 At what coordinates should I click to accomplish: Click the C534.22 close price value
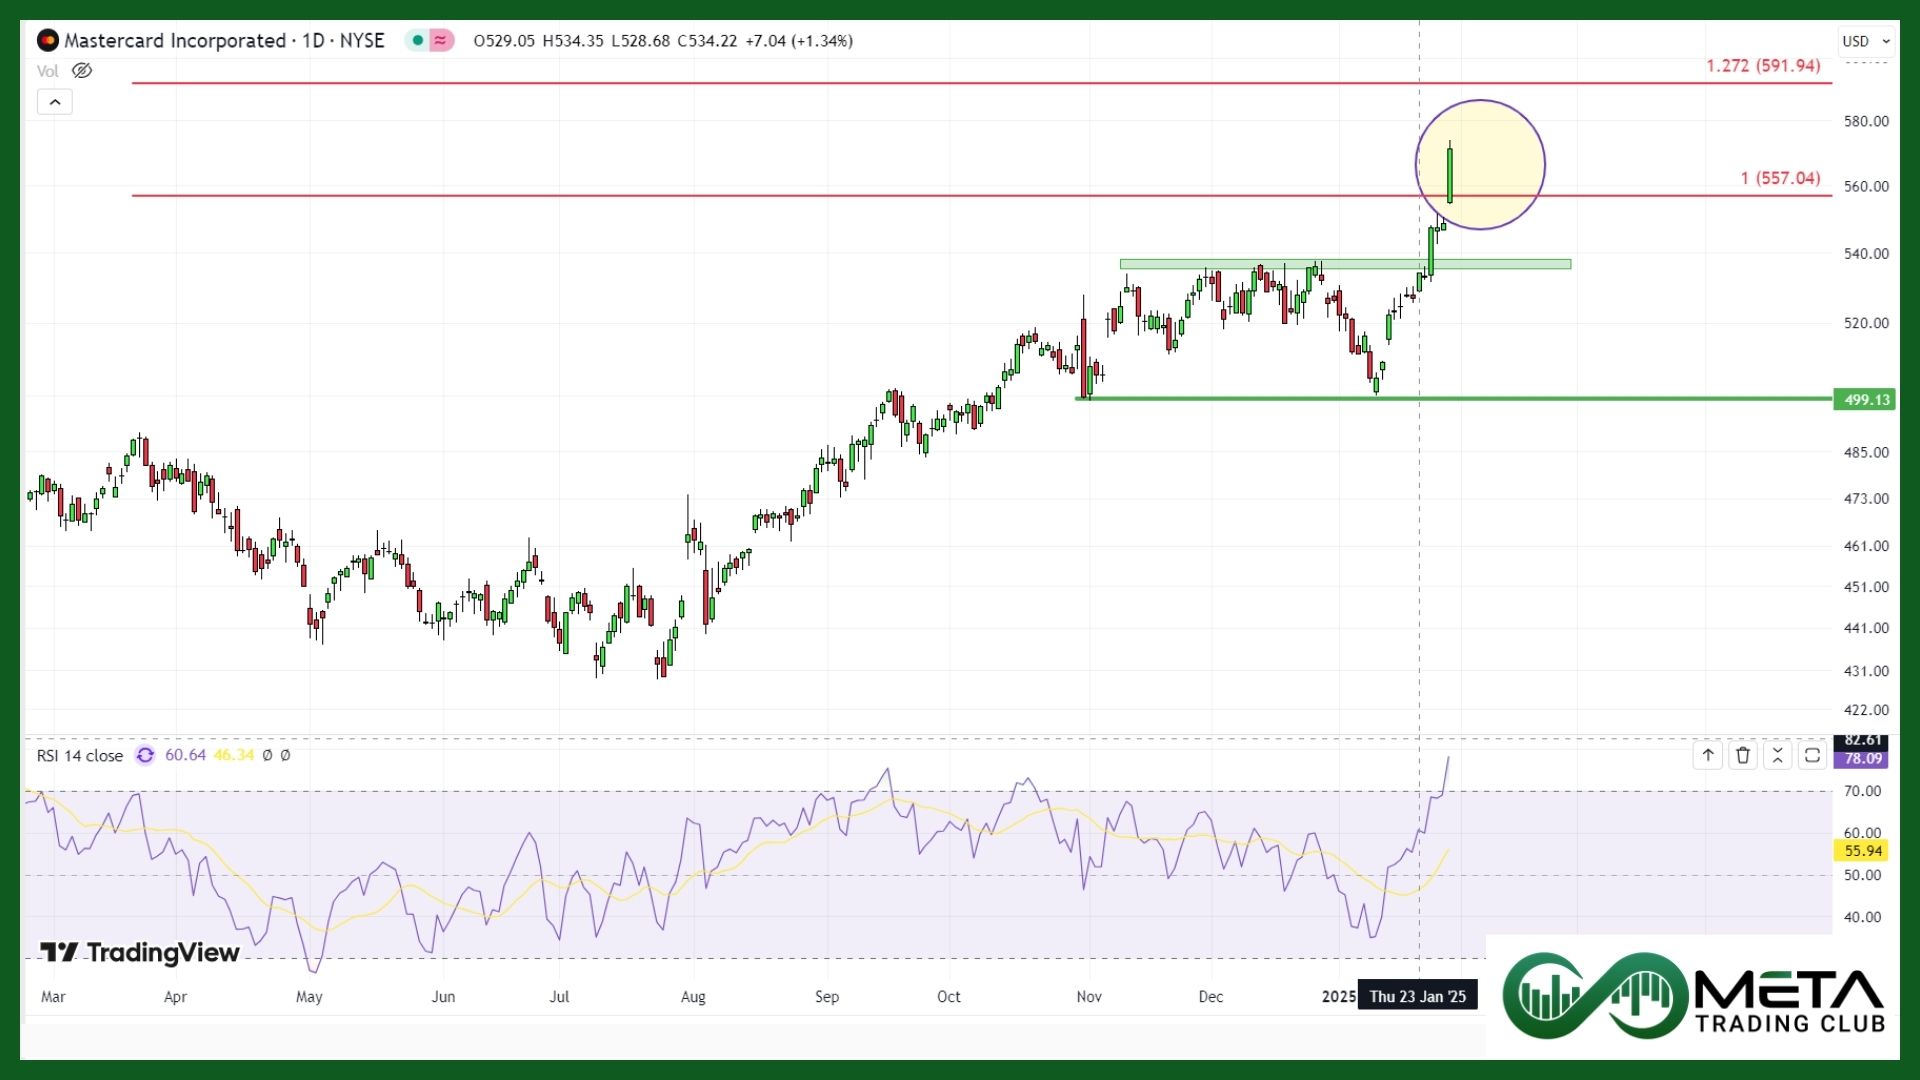coord(707,41)
